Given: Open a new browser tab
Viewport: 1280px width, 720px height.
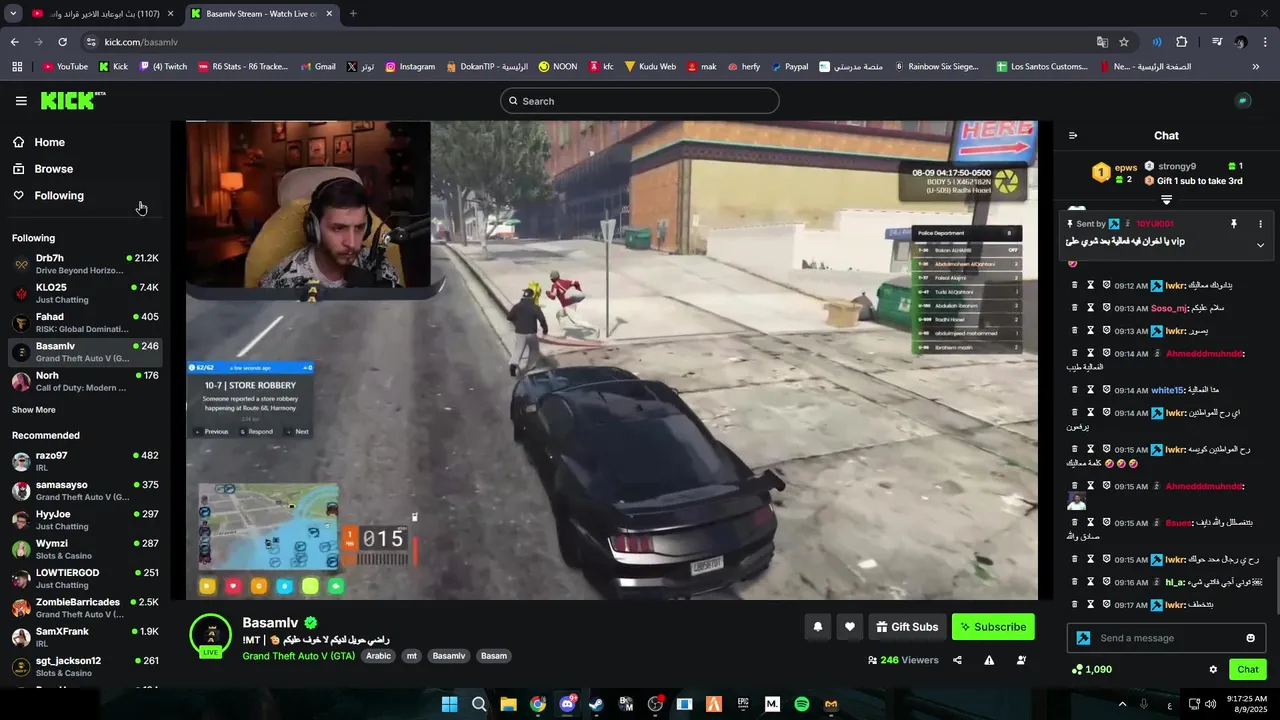Looking at the screenshot, I should click(x=353, y=14).
